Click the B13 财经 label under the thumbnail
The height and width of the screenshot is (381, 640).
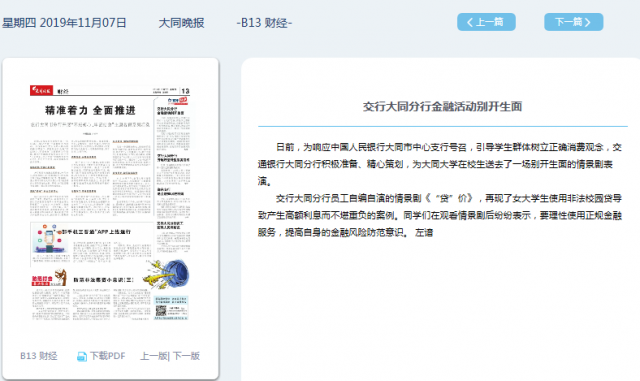[39, 356]
